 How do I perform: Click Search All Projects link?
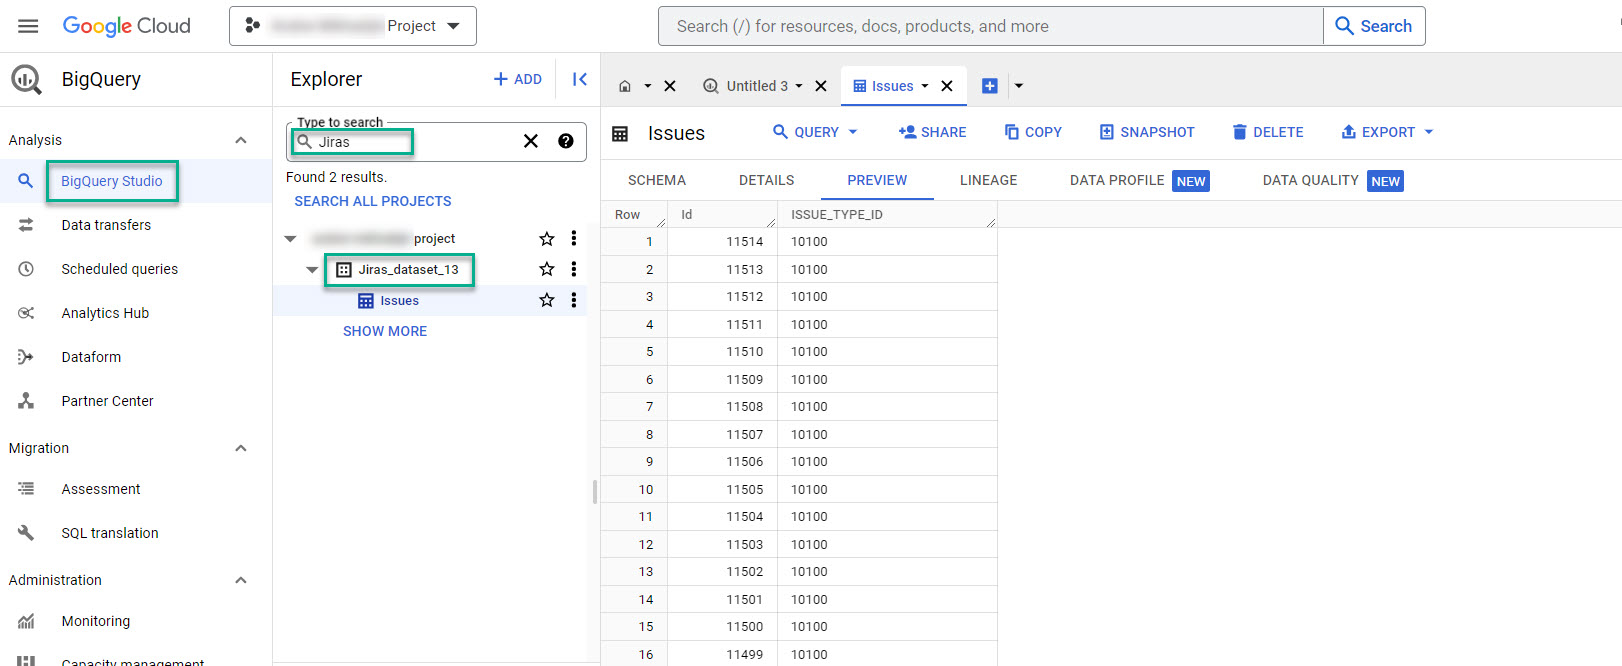[x=372, y=201]
